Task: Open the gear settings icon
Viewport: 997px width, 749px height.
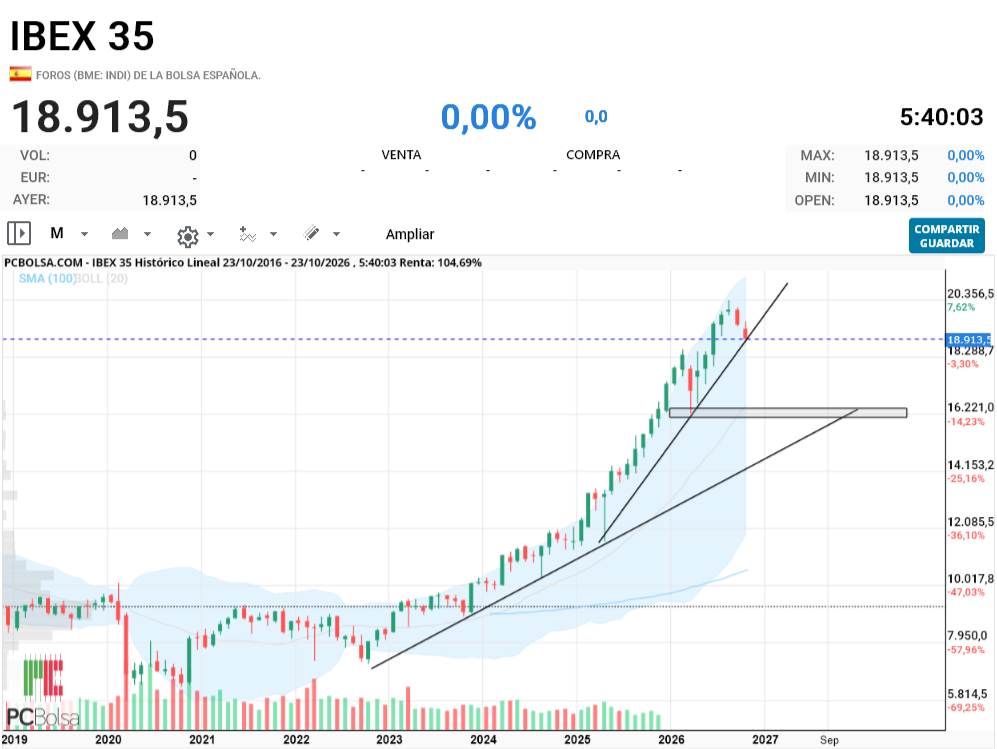Action: [x=188, y=237]
